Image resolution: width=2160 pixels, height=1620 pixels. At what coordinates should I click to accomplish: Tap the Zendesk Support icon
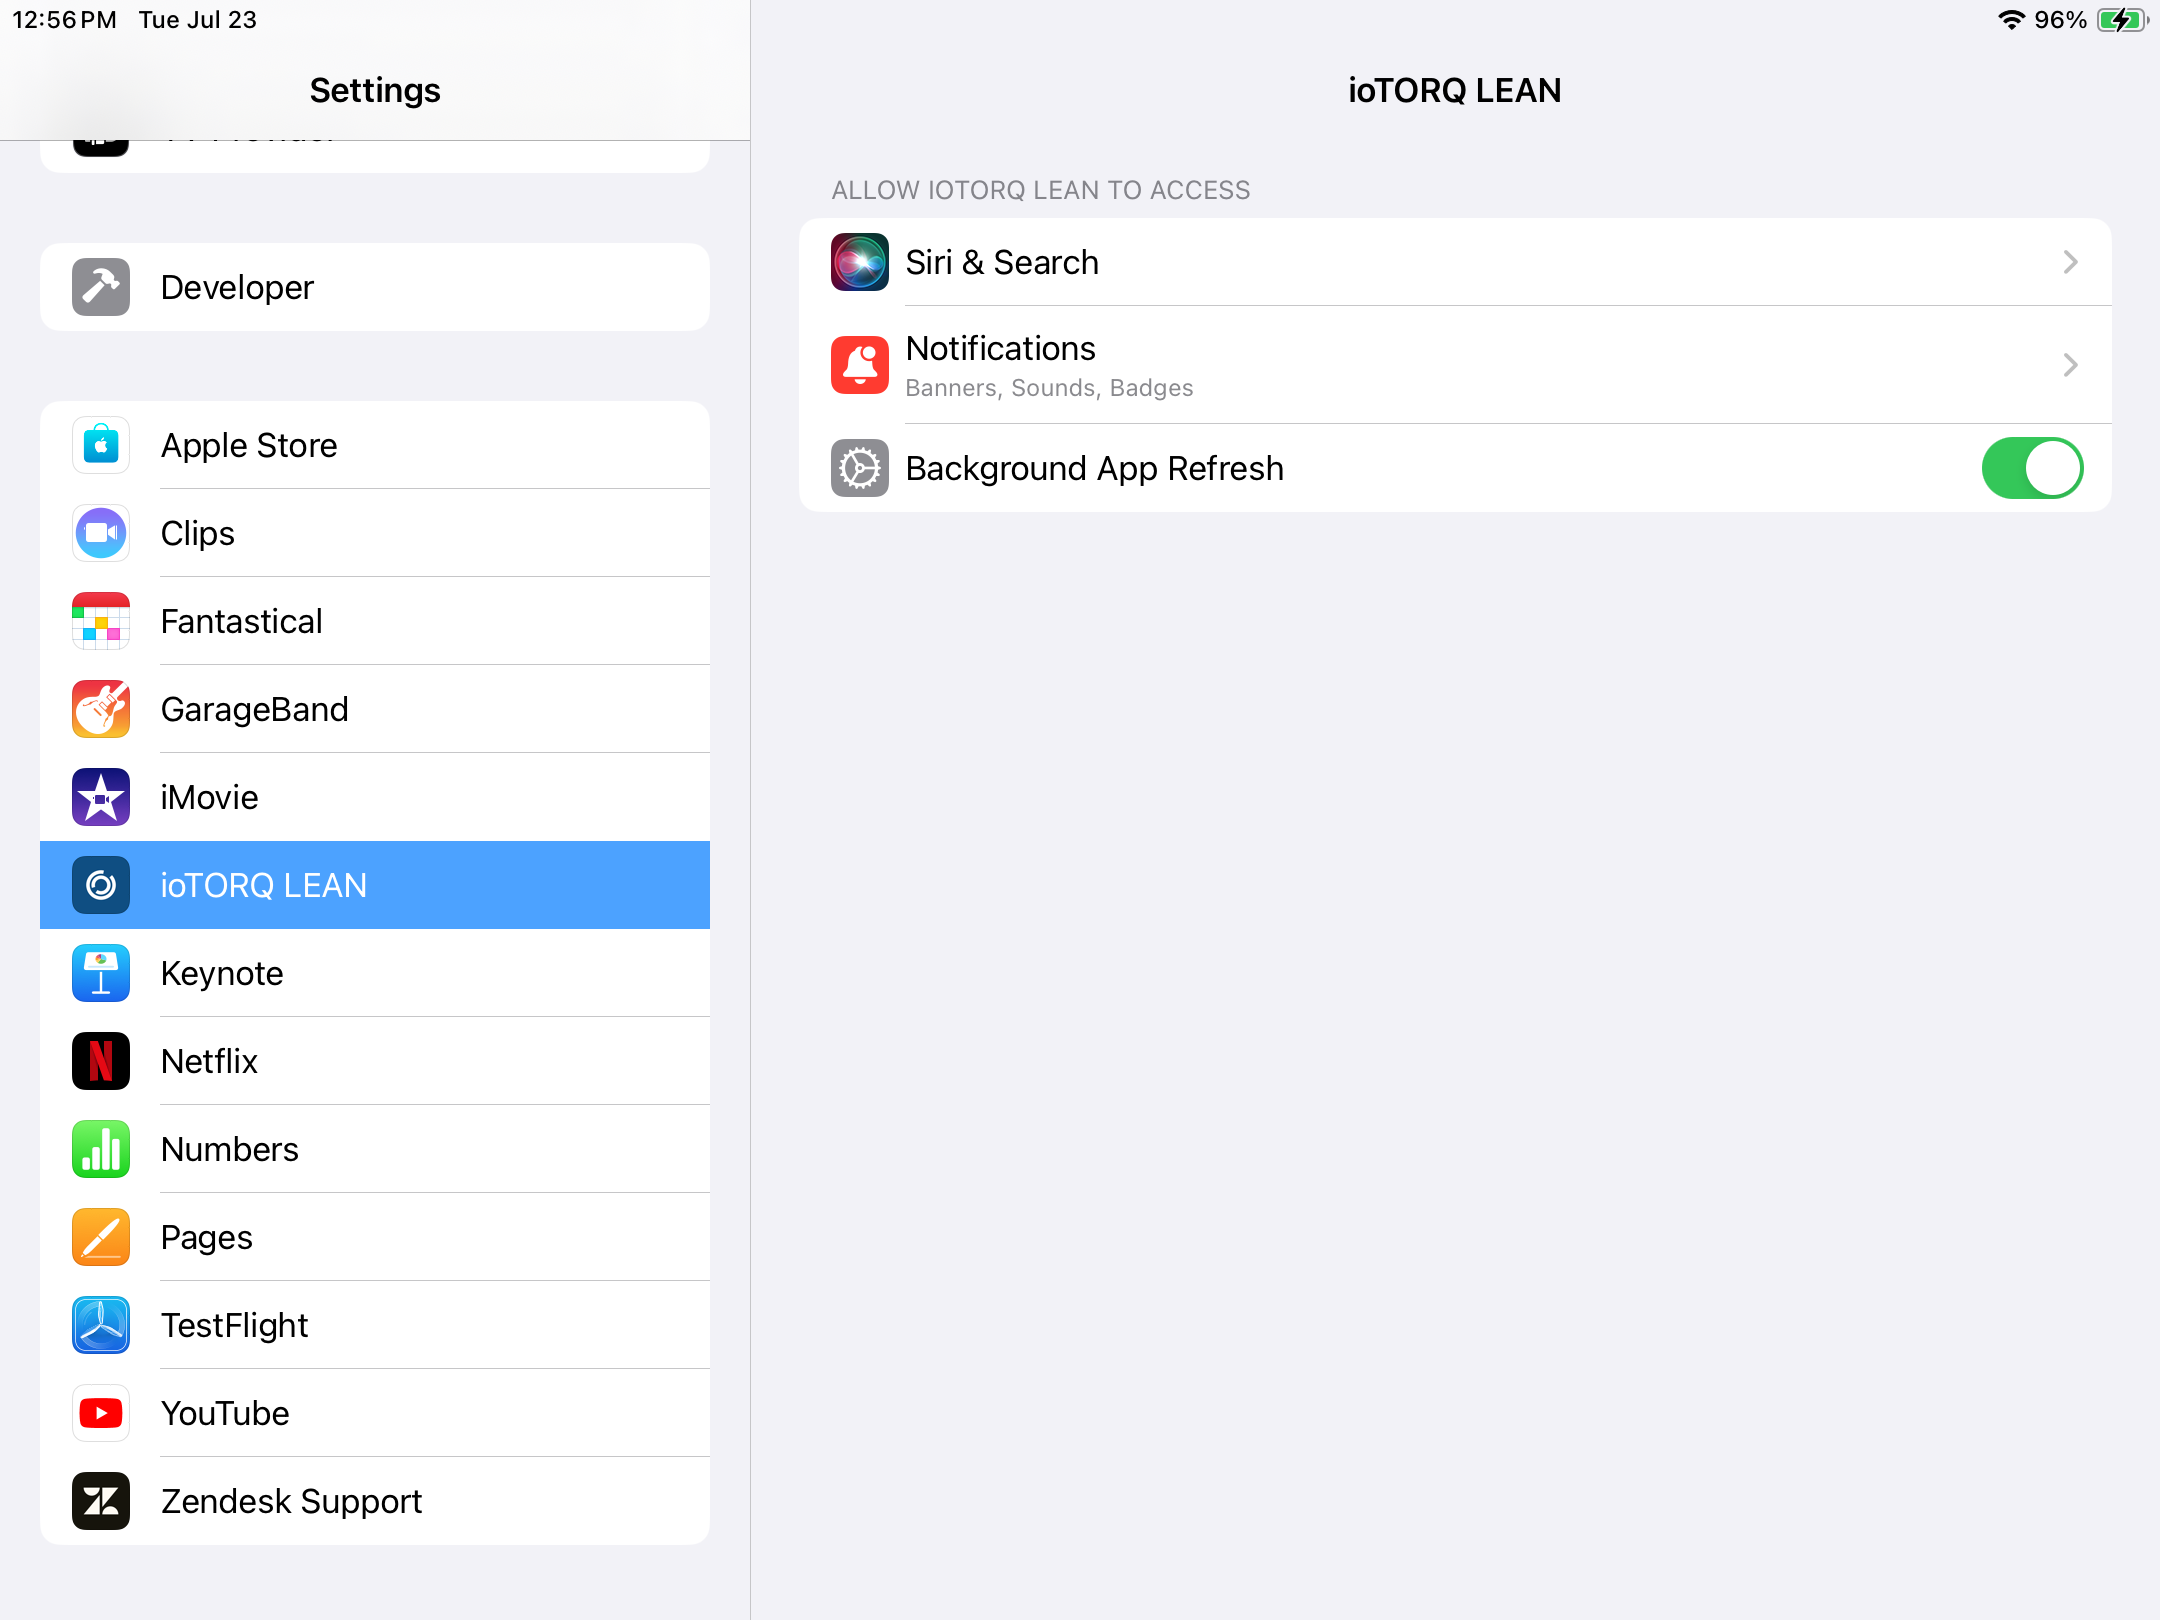tap(101, 1501)
